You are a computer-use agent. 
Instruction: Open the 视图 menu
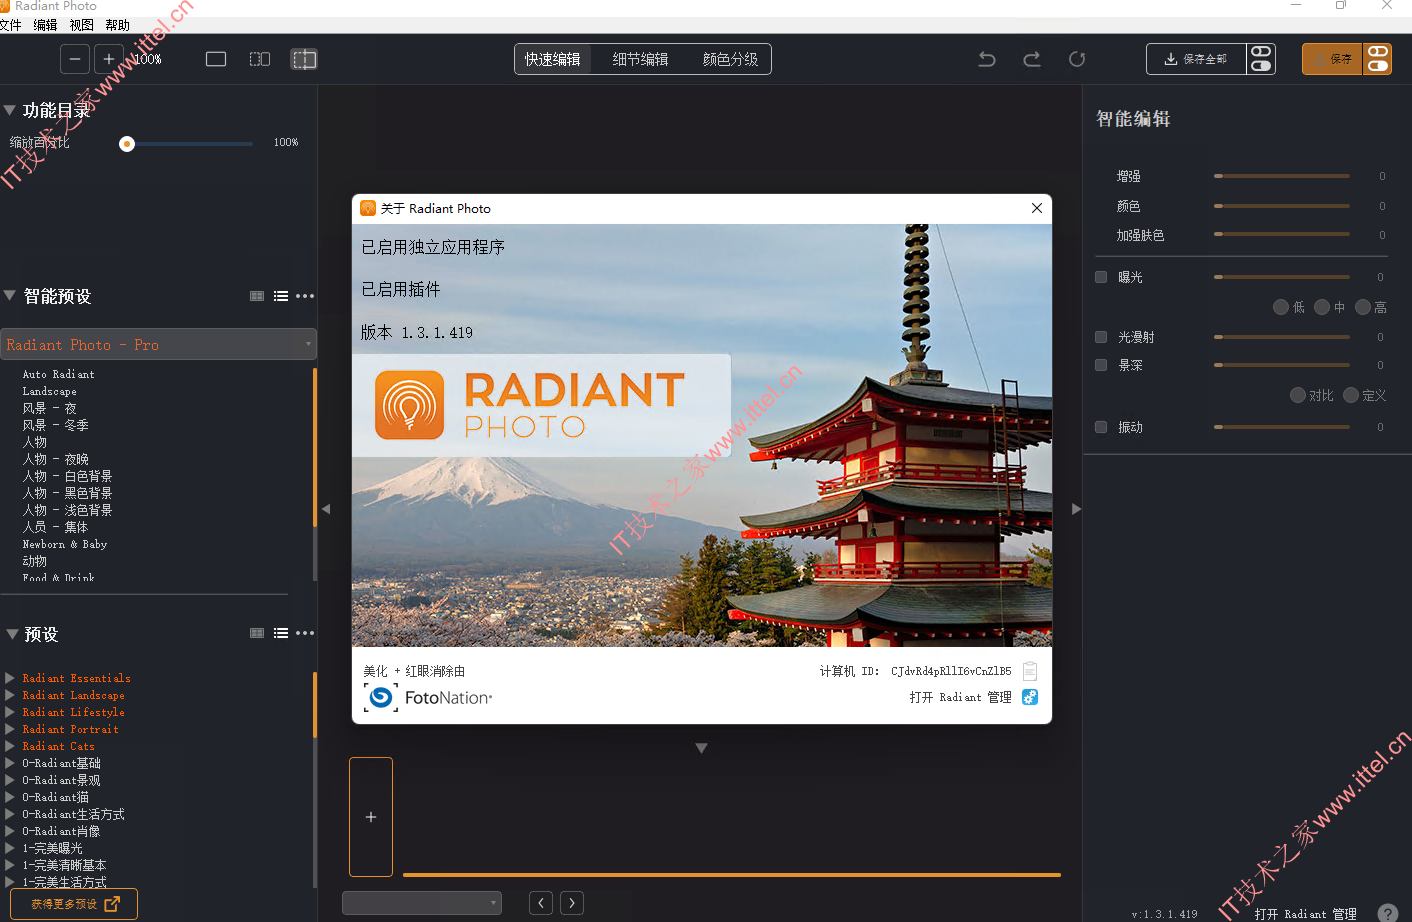pyautogui.click(x=81, y=25)
